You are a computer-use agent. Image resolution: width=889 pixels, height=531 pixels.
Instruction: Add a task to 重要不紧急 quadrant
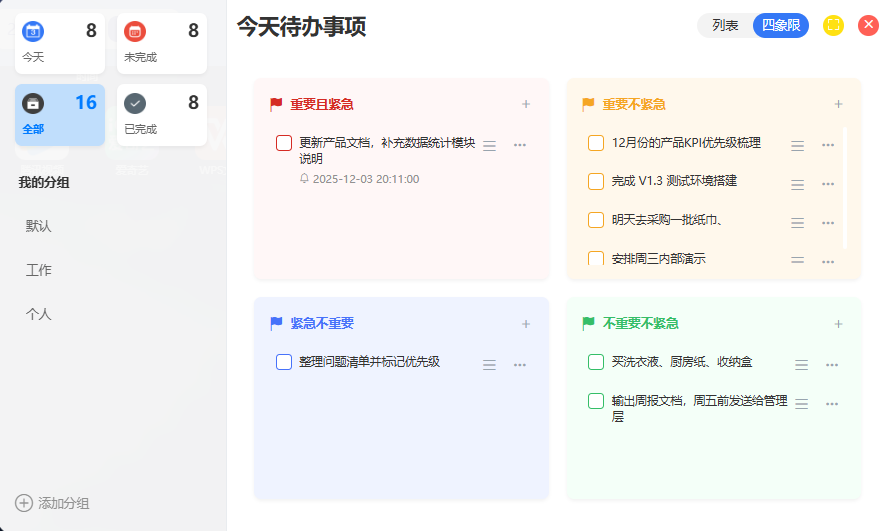pyautogui.click(x=838, y=104)
